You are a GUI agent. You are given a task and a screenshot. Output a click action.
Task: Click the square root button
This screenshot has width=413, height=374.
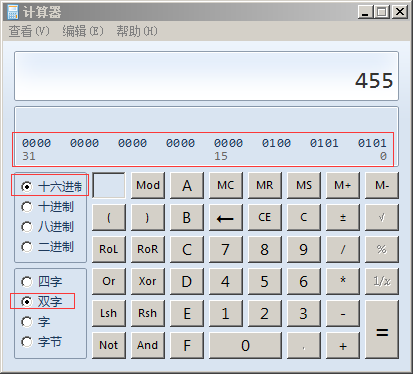(382, 217)
